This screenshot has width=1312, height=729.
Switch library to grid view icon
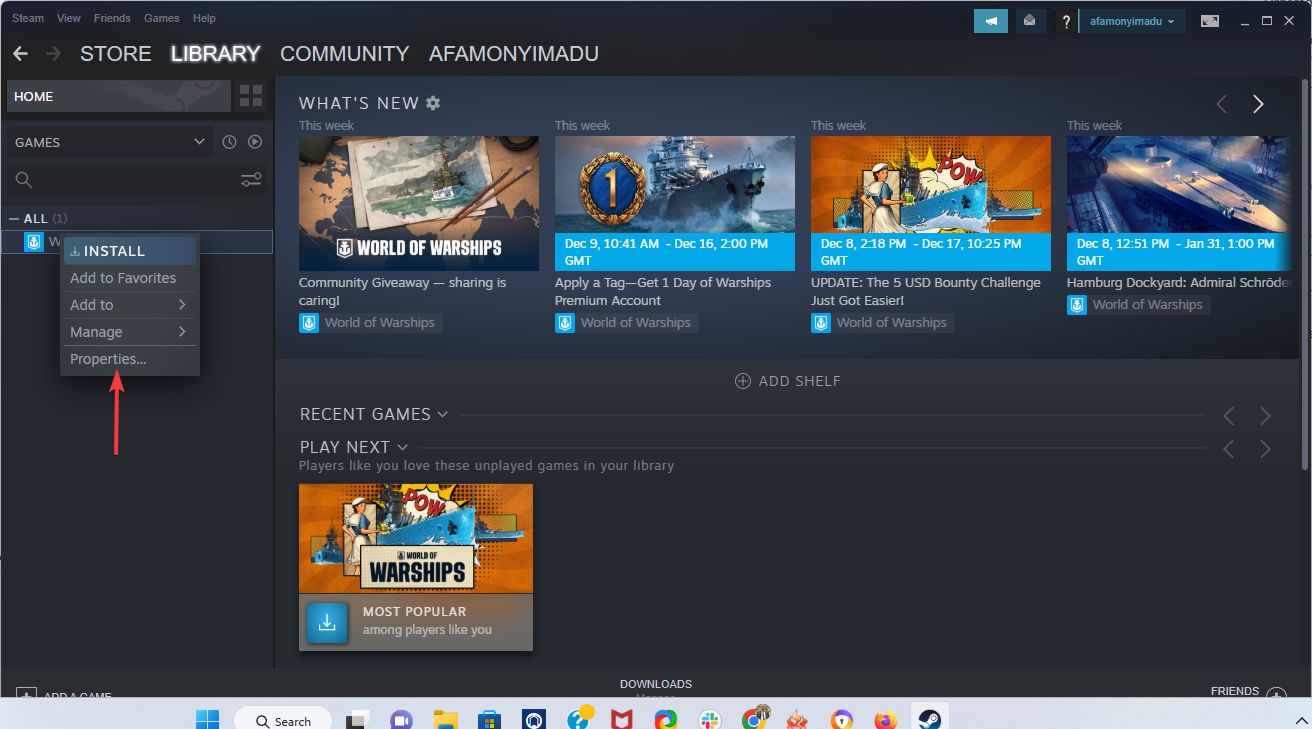click(251, 96)
